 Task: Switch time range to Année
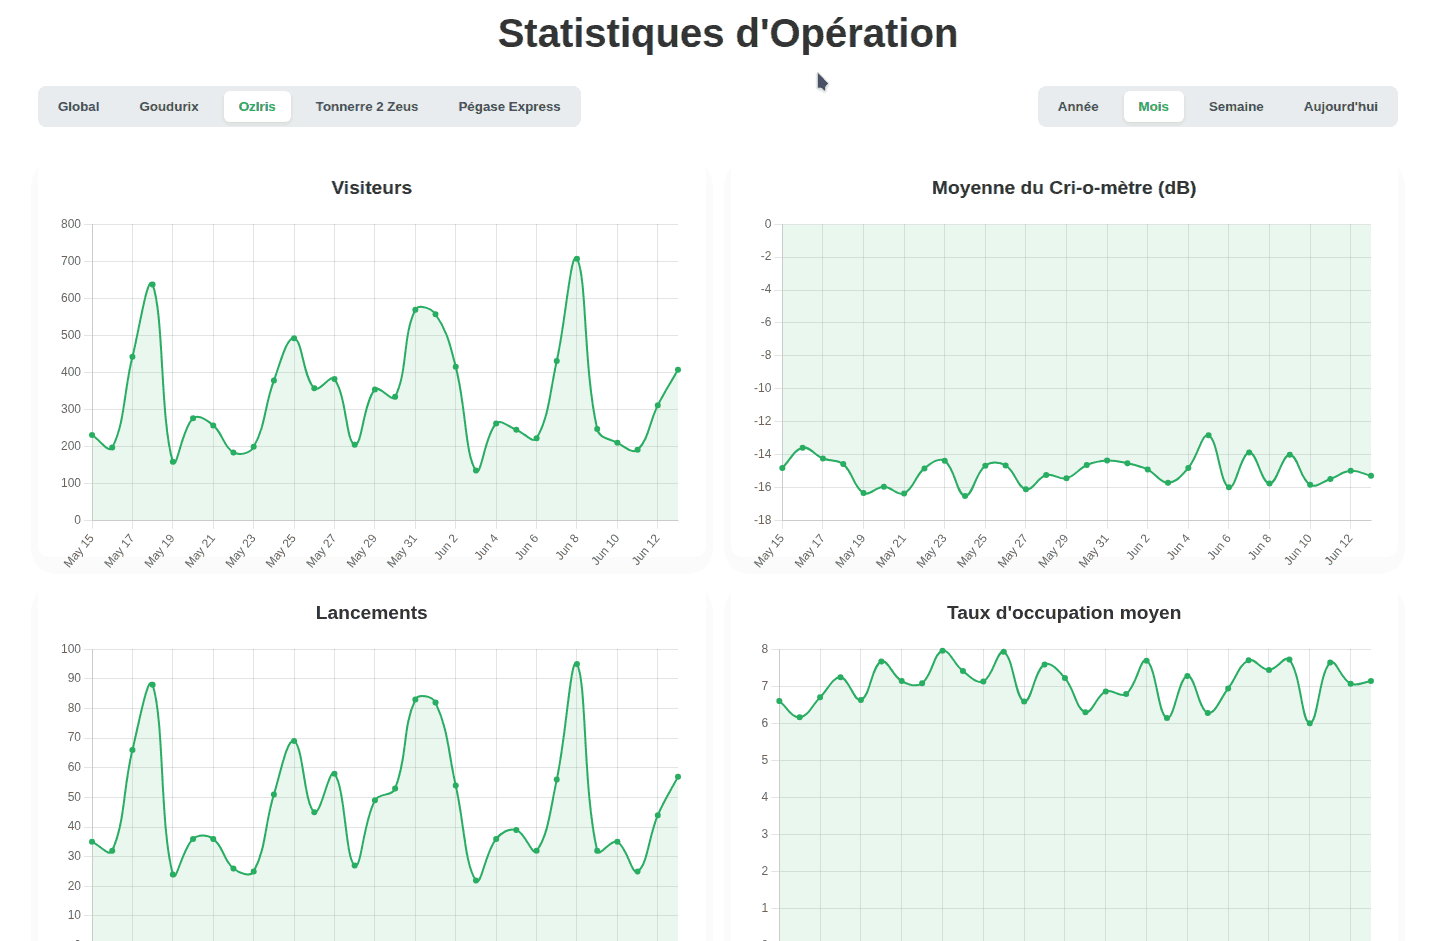(x=1078, y=107)
